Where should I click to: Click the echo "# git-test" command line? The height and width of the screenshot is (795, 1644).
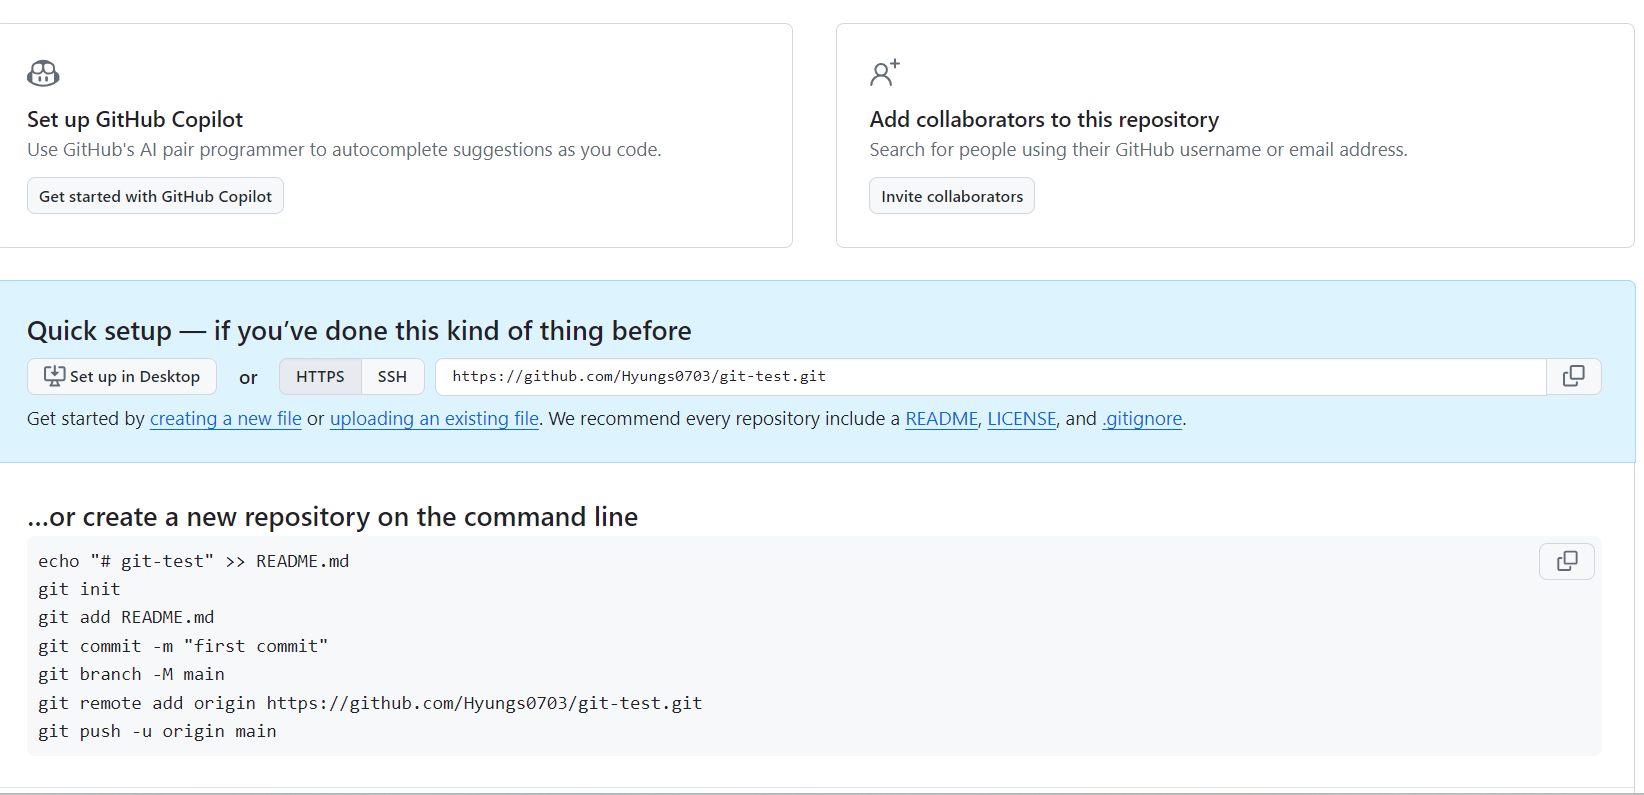coord(194,561)
